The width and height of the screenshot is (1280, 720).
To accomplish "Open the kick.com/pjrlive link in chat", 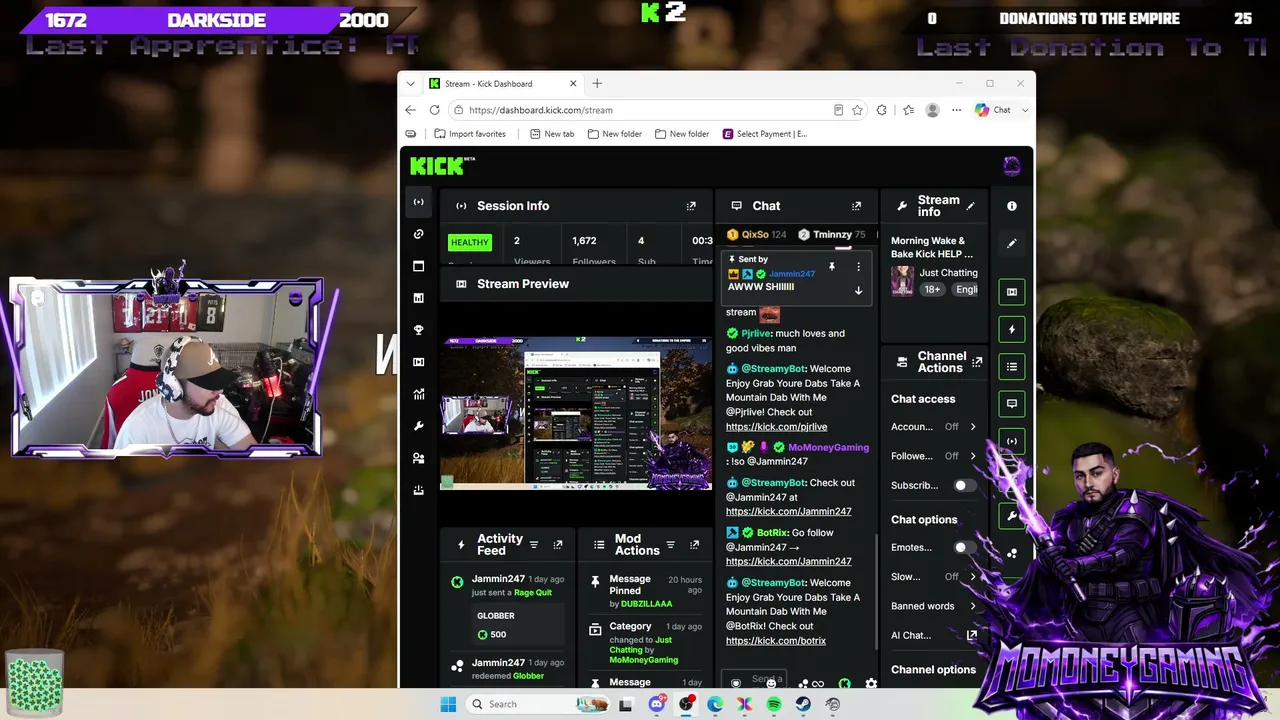I will (776, 427).
